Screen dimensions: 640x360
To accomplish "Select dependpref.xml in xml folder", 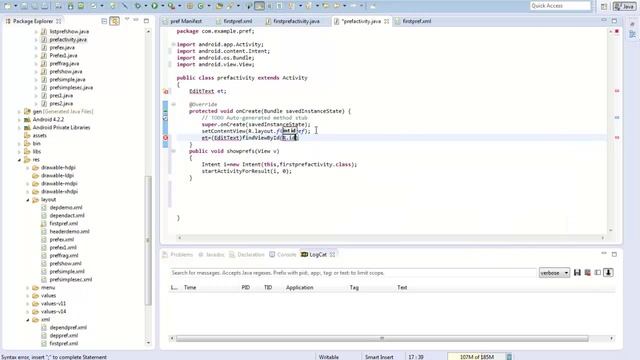I will pyautogui.click(x=68, y=327).
